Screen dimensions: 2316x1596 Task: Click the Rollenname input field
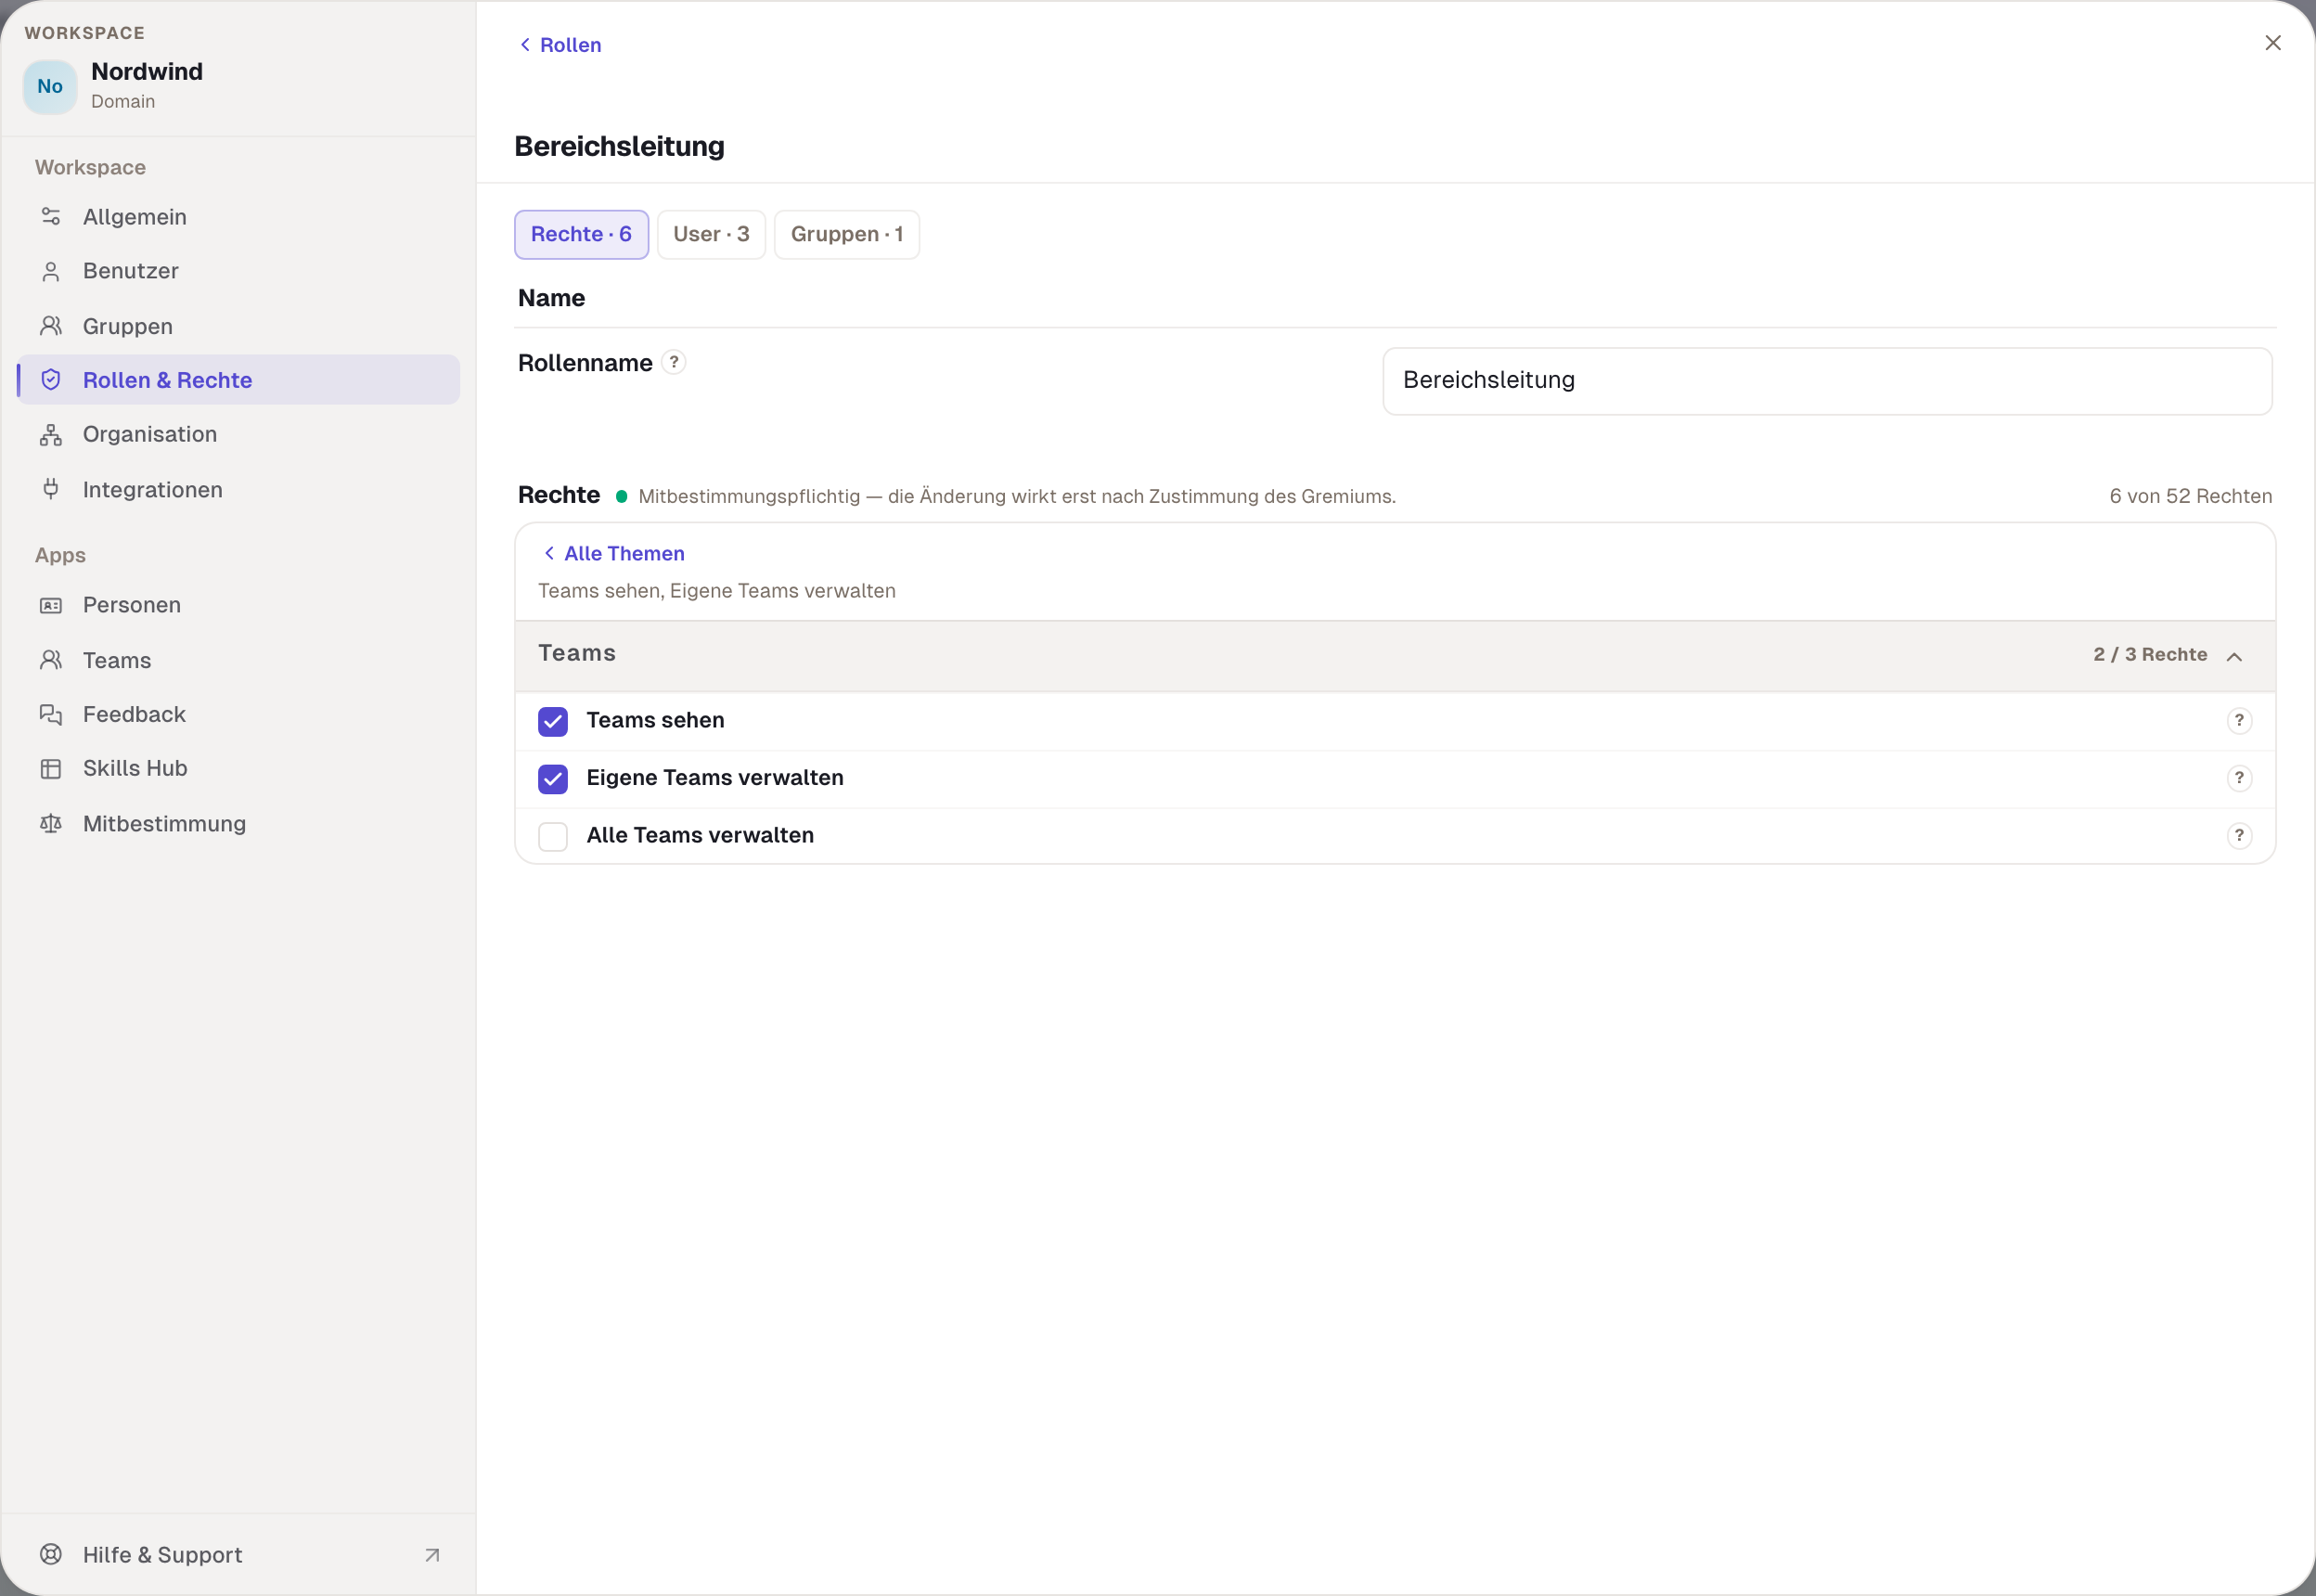click(1827, 381)
